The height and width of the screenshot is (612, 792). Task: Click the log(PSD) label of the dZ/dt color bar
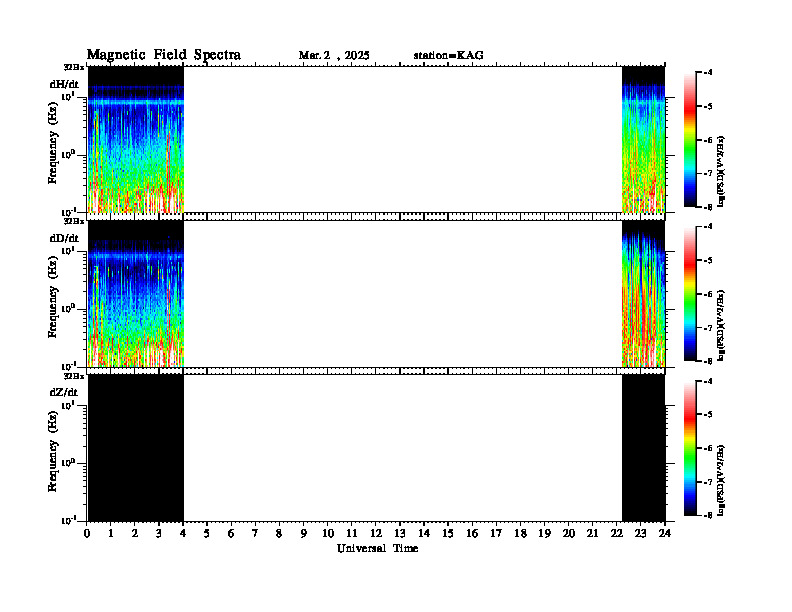click(721, 480)
